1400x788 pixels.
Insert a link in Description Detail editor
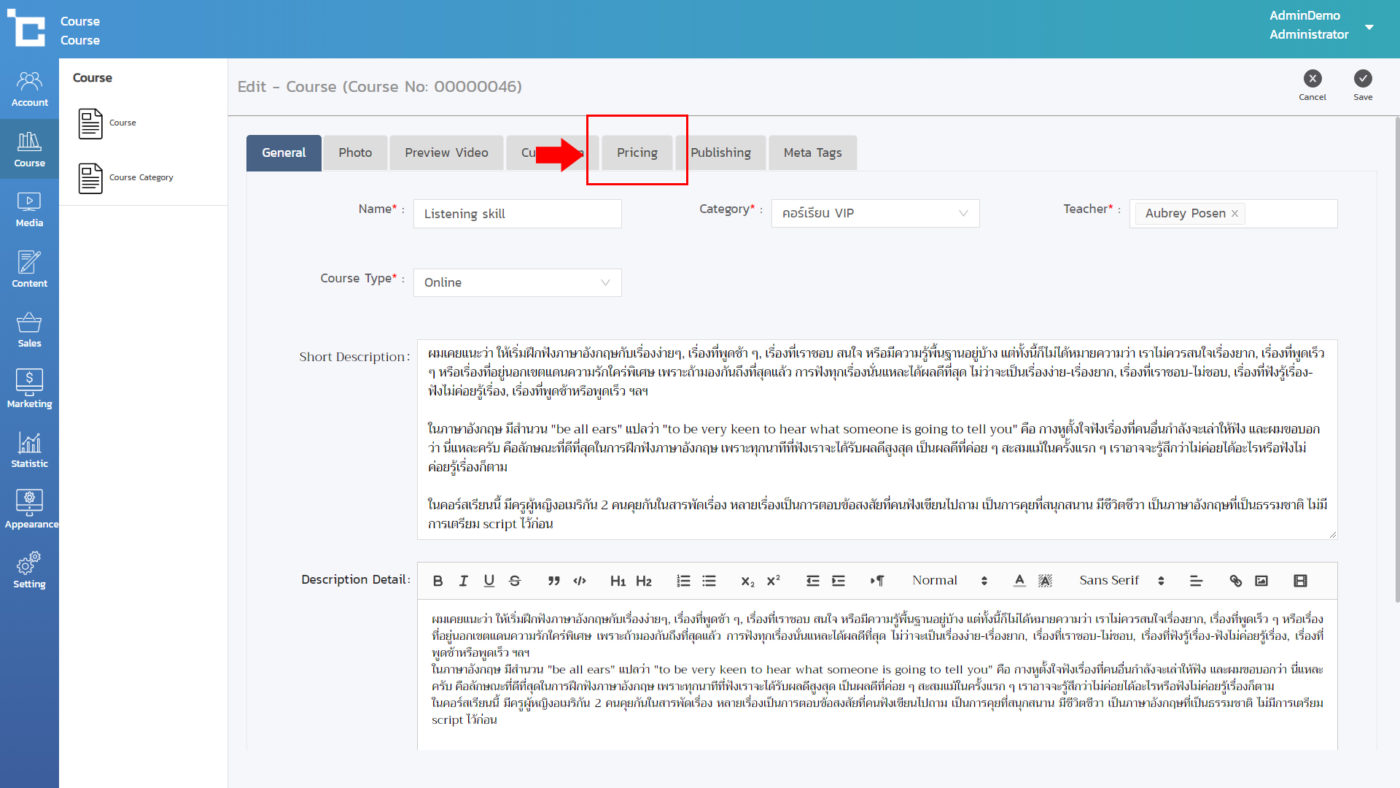click(1235, 581)
